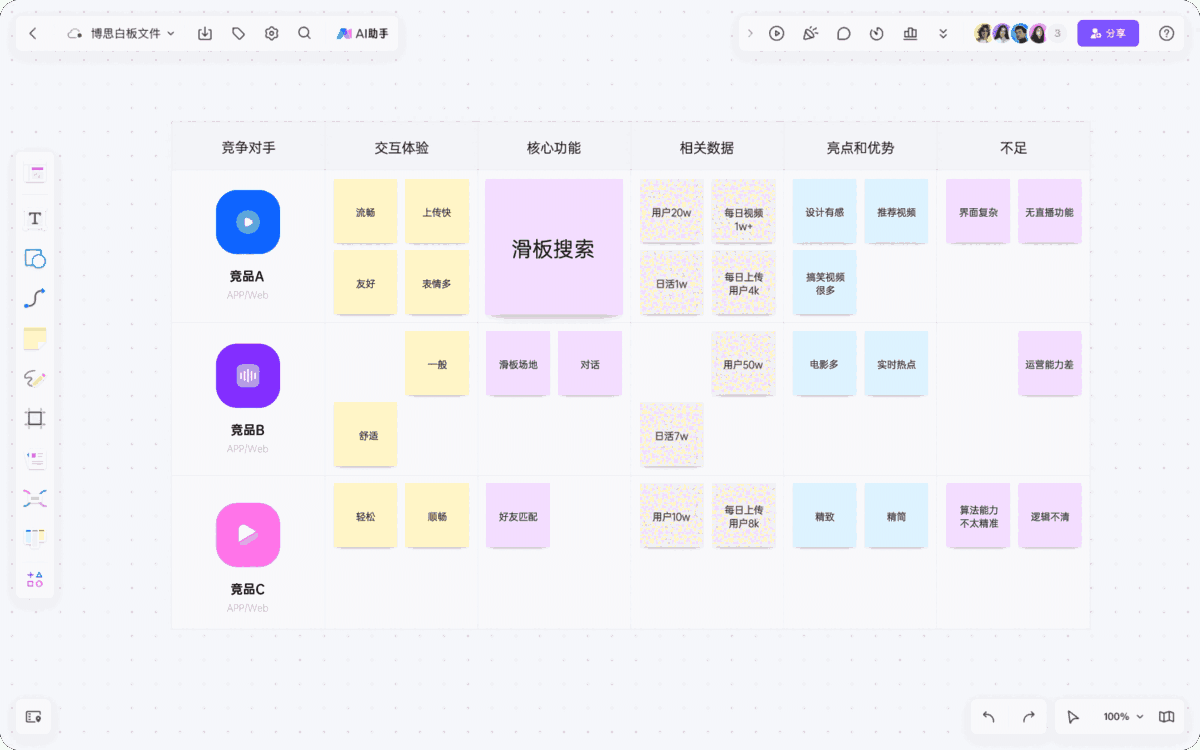Open the Shapes tool
Screen dimensions: 1200x750
pos(35,259)
